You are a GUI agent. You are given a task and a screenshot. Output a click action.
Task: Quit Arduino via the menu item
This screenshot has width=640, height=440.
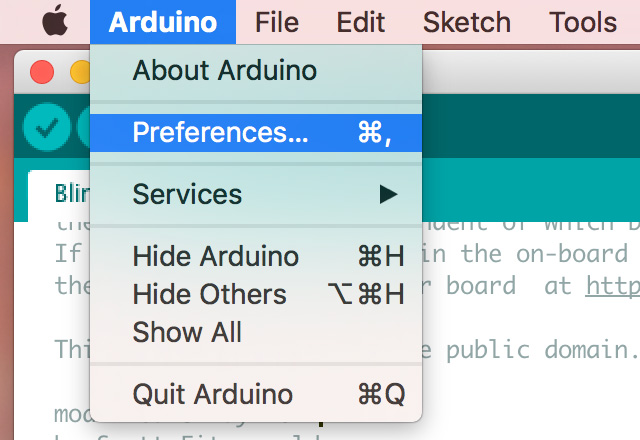click(x=213, y=393)
